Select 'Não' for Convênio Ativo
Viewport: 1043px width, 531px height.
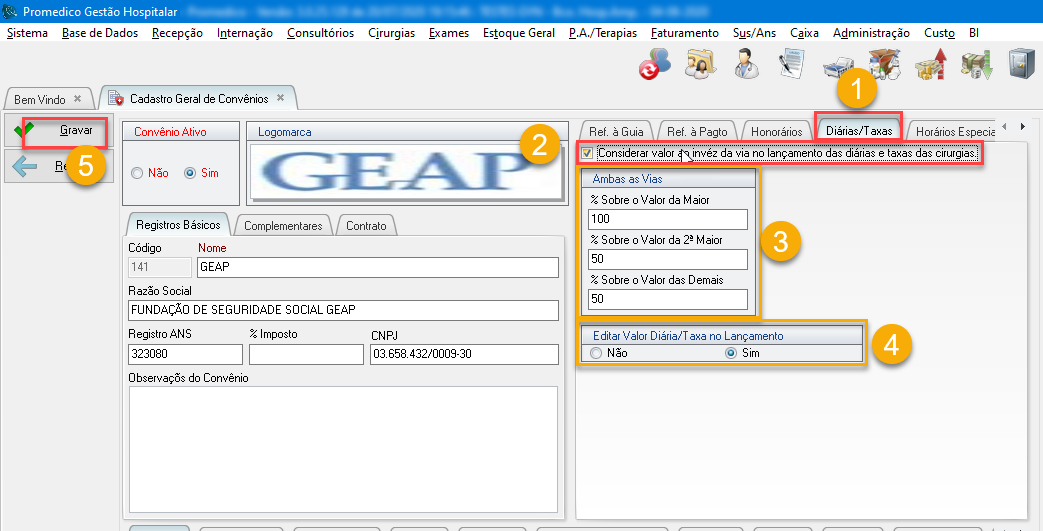click(x=137, y=173)
